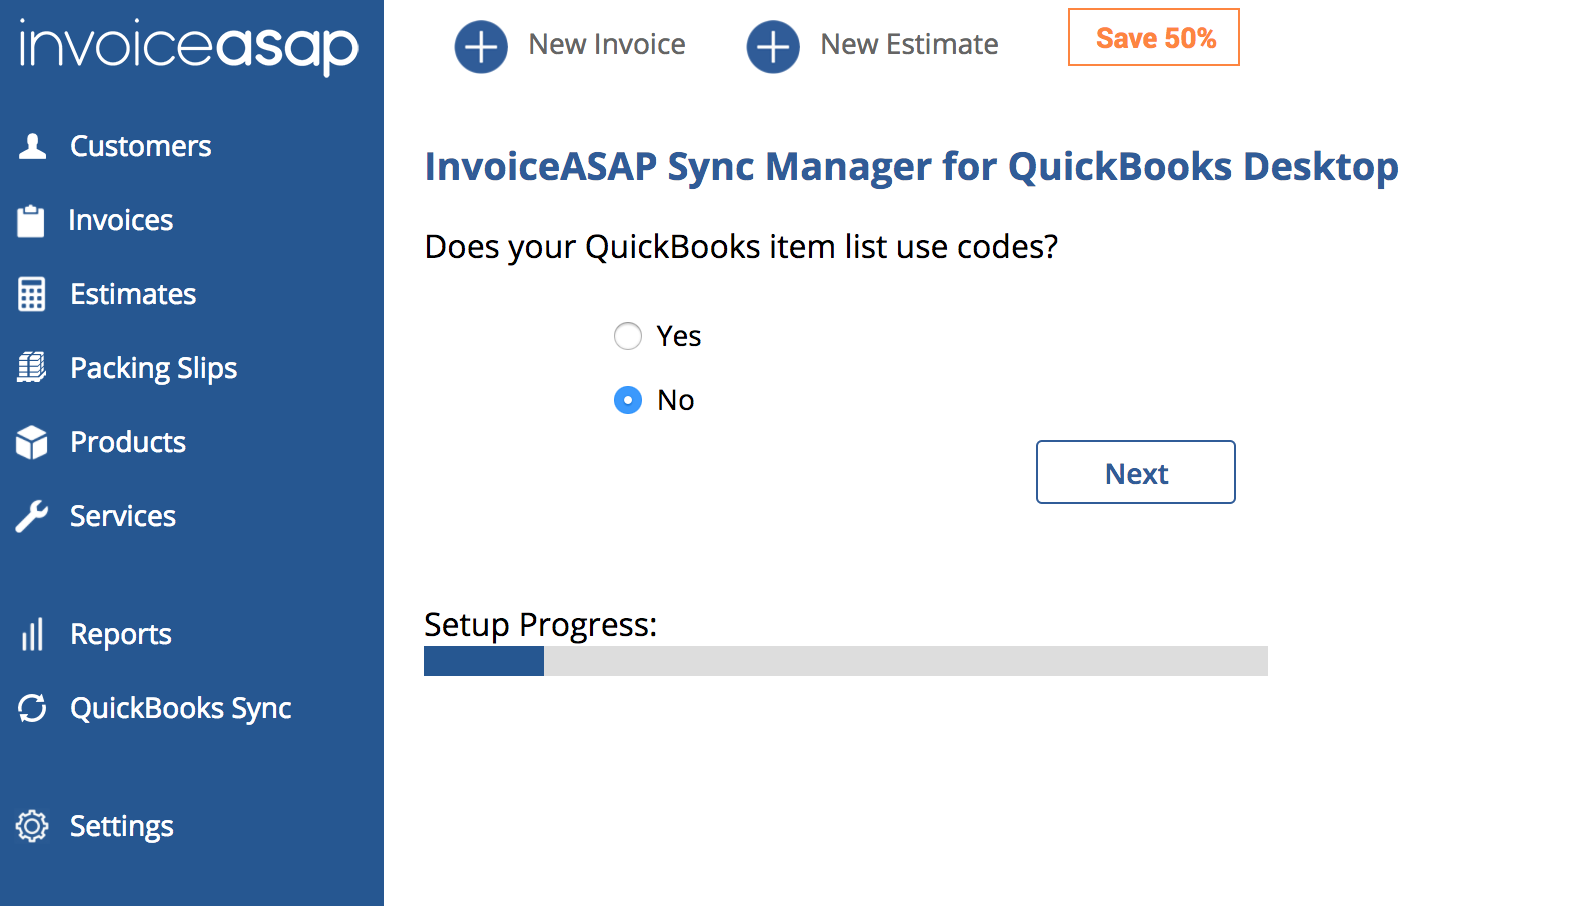Click the Next button
Viewport: 1580px width, 906px height.
click(x=1136, y=472)
